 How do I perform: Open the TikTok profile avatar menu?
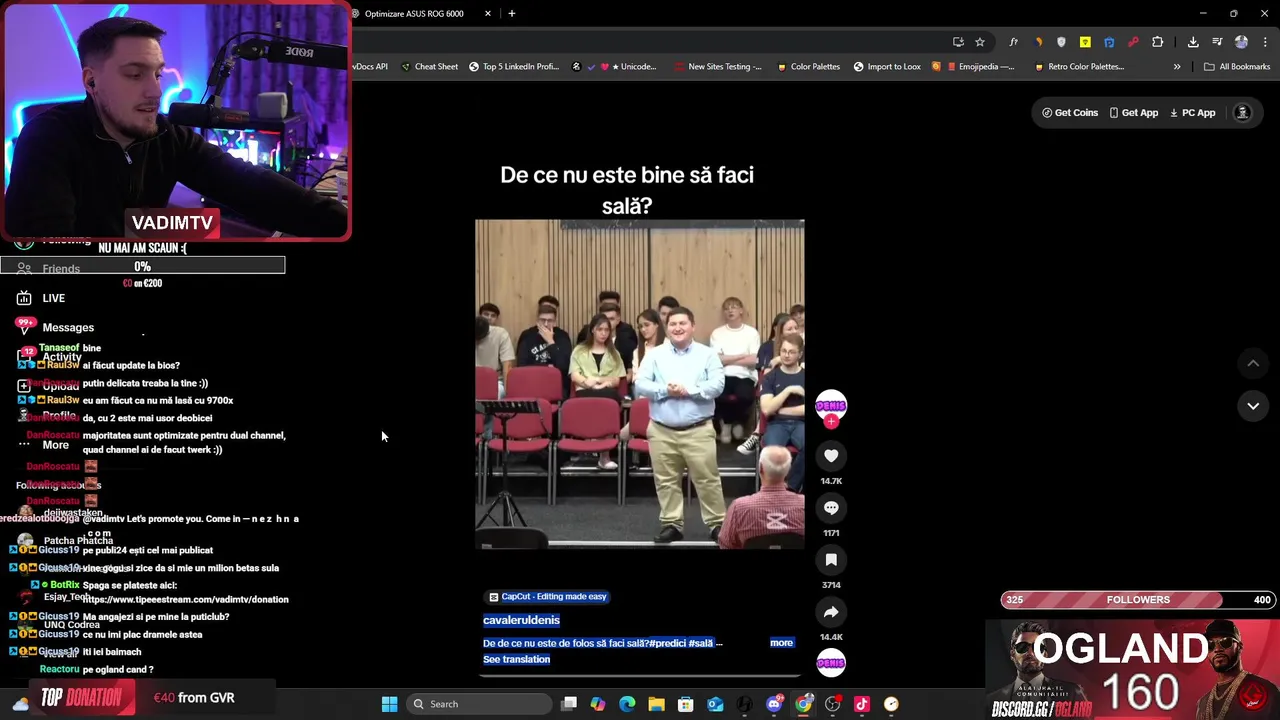click(1243, 113)
